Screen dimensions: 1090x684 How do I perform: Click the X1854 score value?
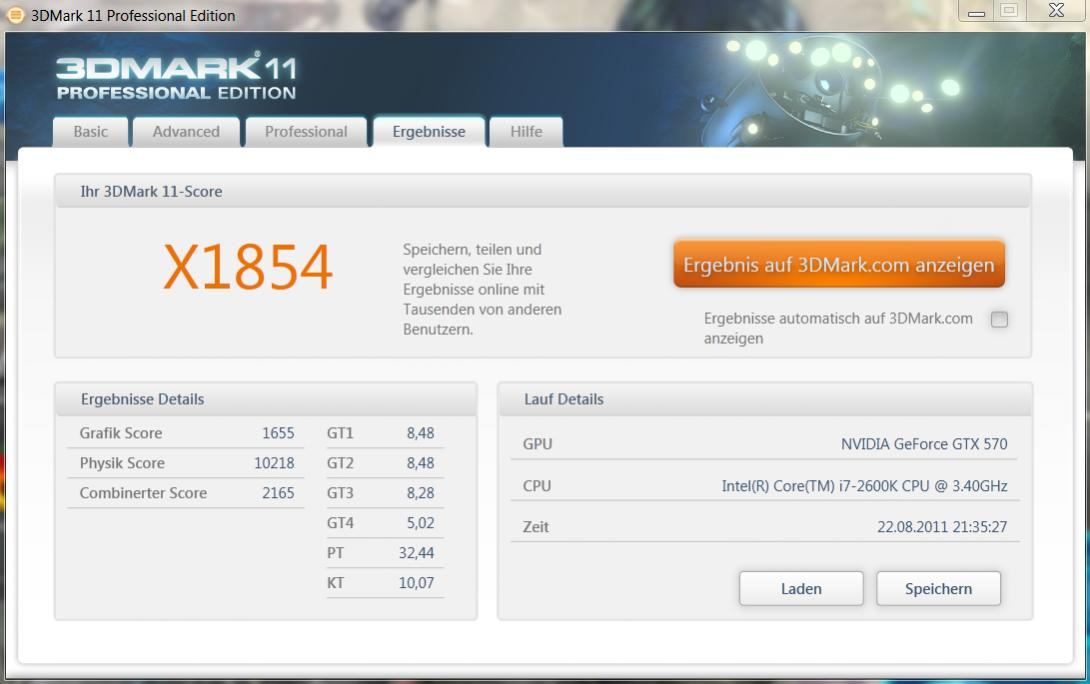(x=248, y=266)
